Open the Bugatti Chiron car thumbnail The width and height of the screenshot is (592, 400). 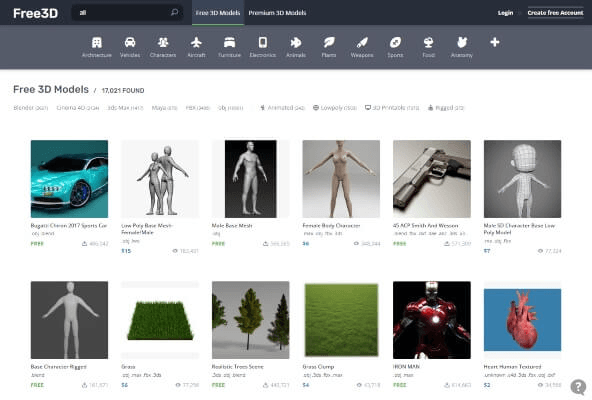click(x=69, y=179)
